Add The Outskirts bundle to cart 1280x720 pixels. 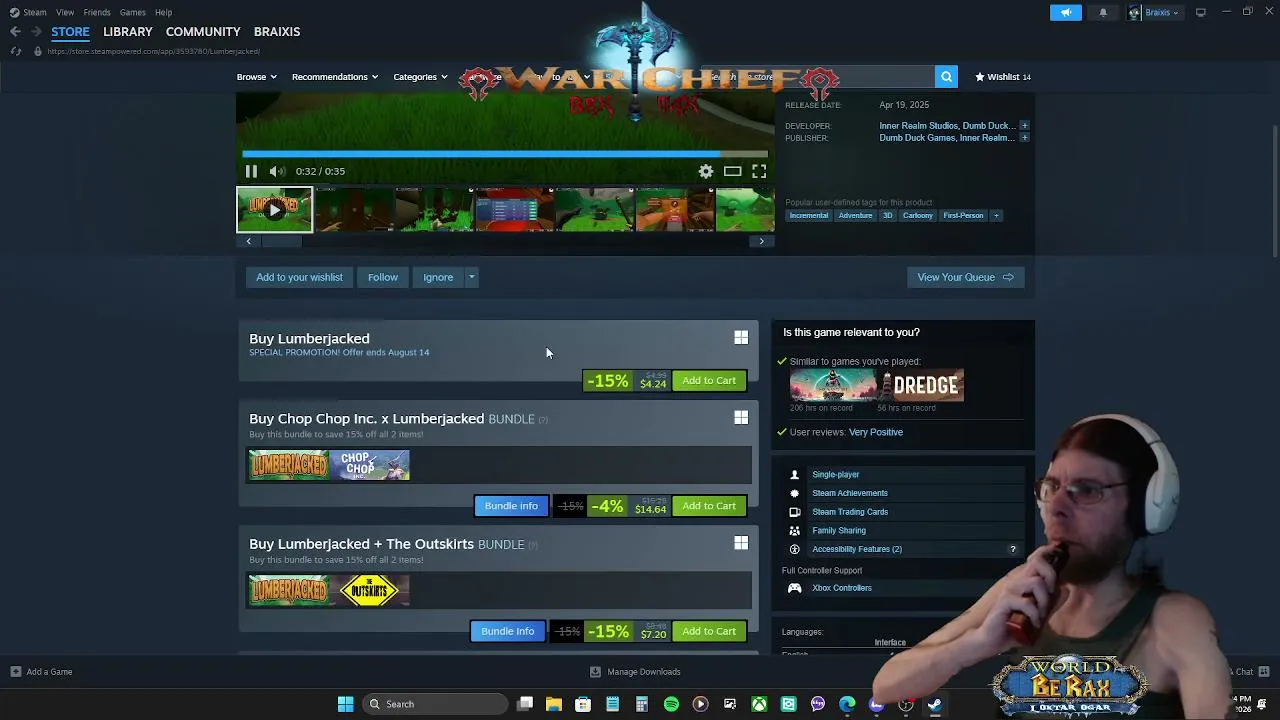(709, 631)
